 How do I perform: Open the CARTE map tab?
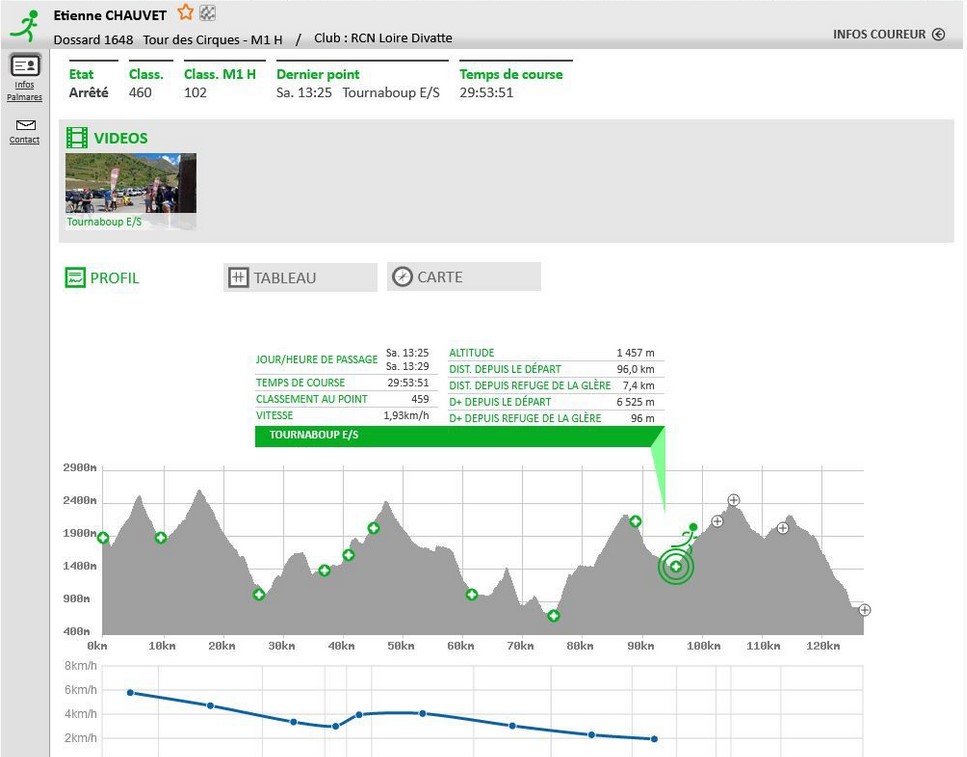point(463,277)
